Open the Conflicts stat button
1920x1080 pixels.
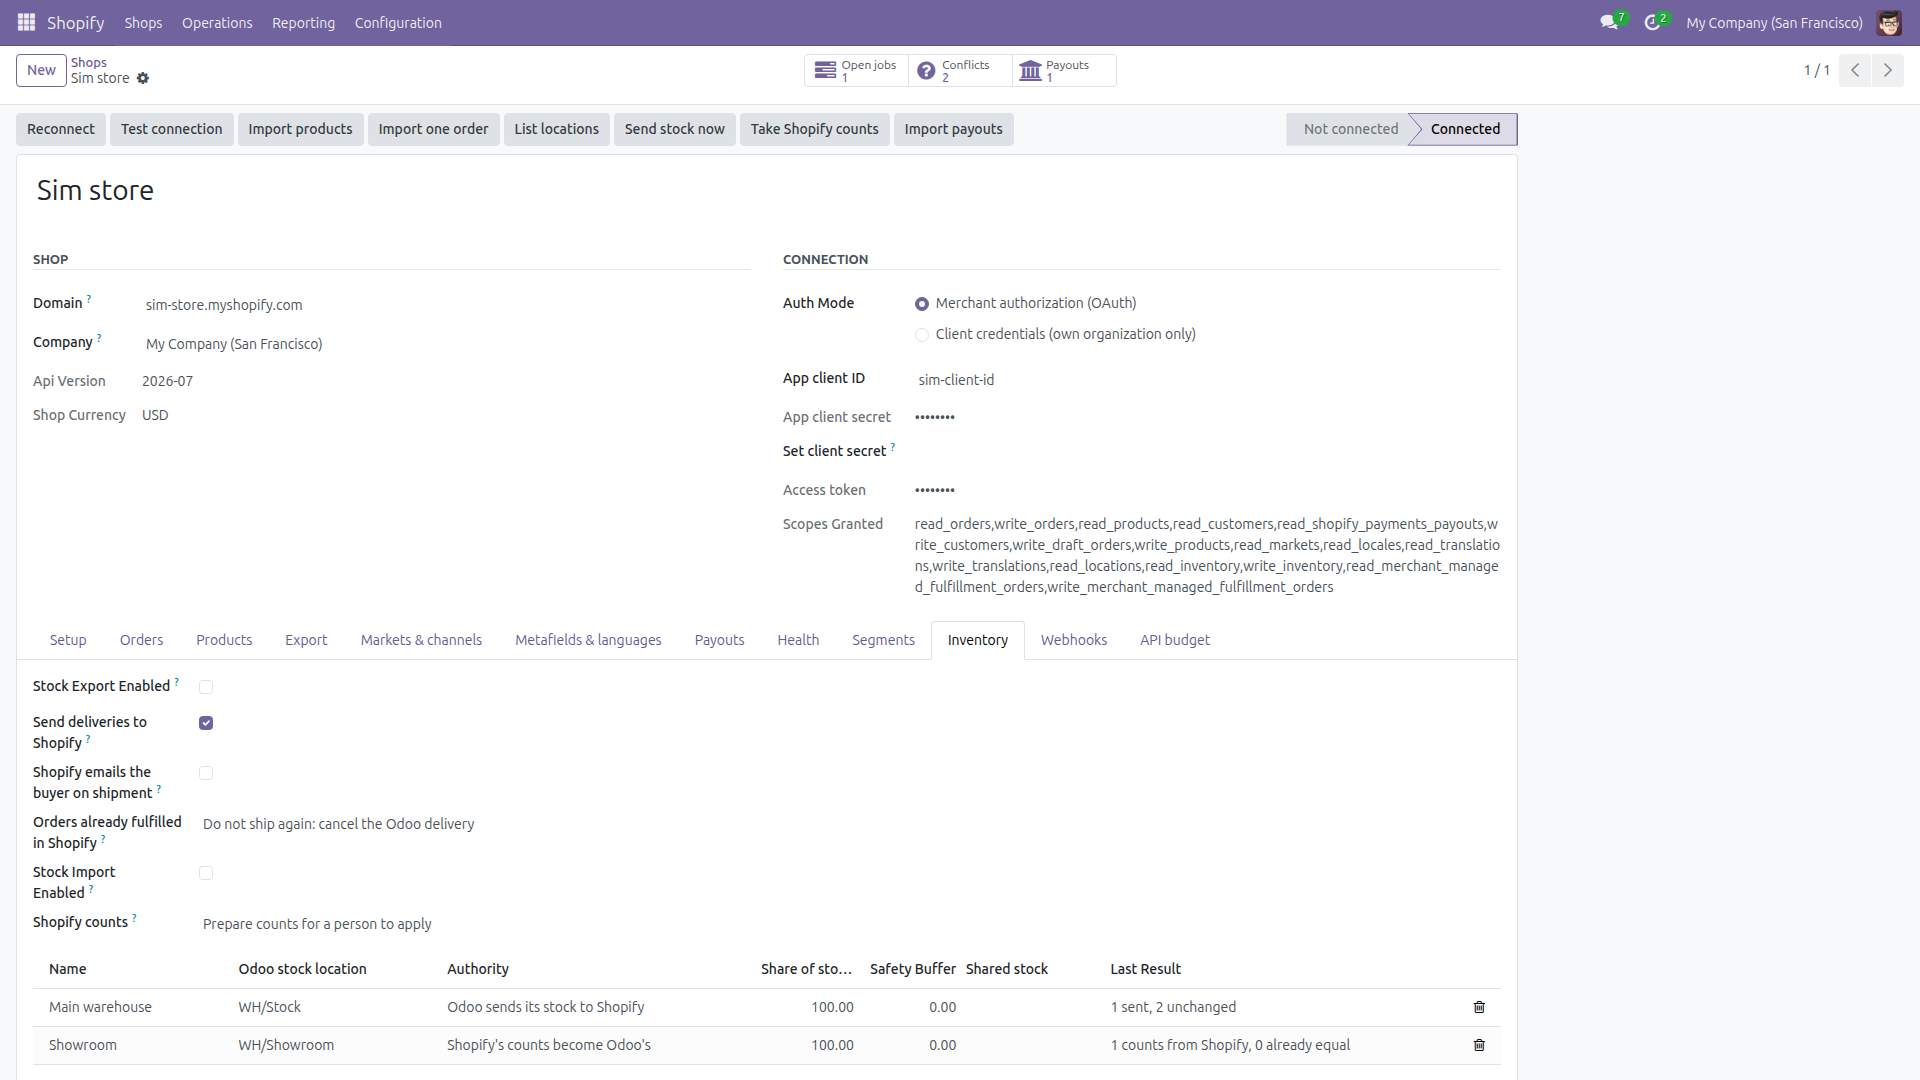pyautogui.click(x=960, y=70)
